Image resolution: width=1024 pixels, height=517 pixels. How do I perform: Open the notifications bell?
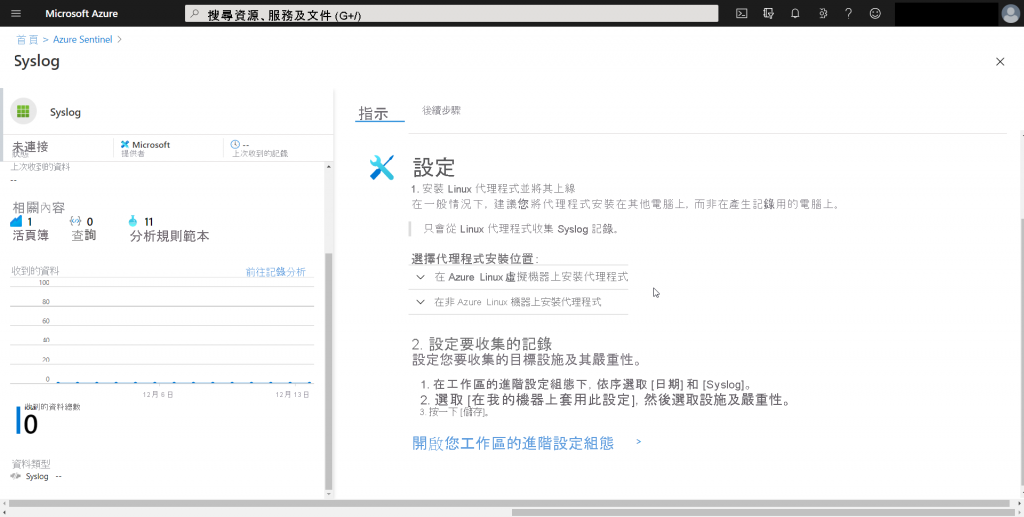pyautogui.click(x=795, y=13)
